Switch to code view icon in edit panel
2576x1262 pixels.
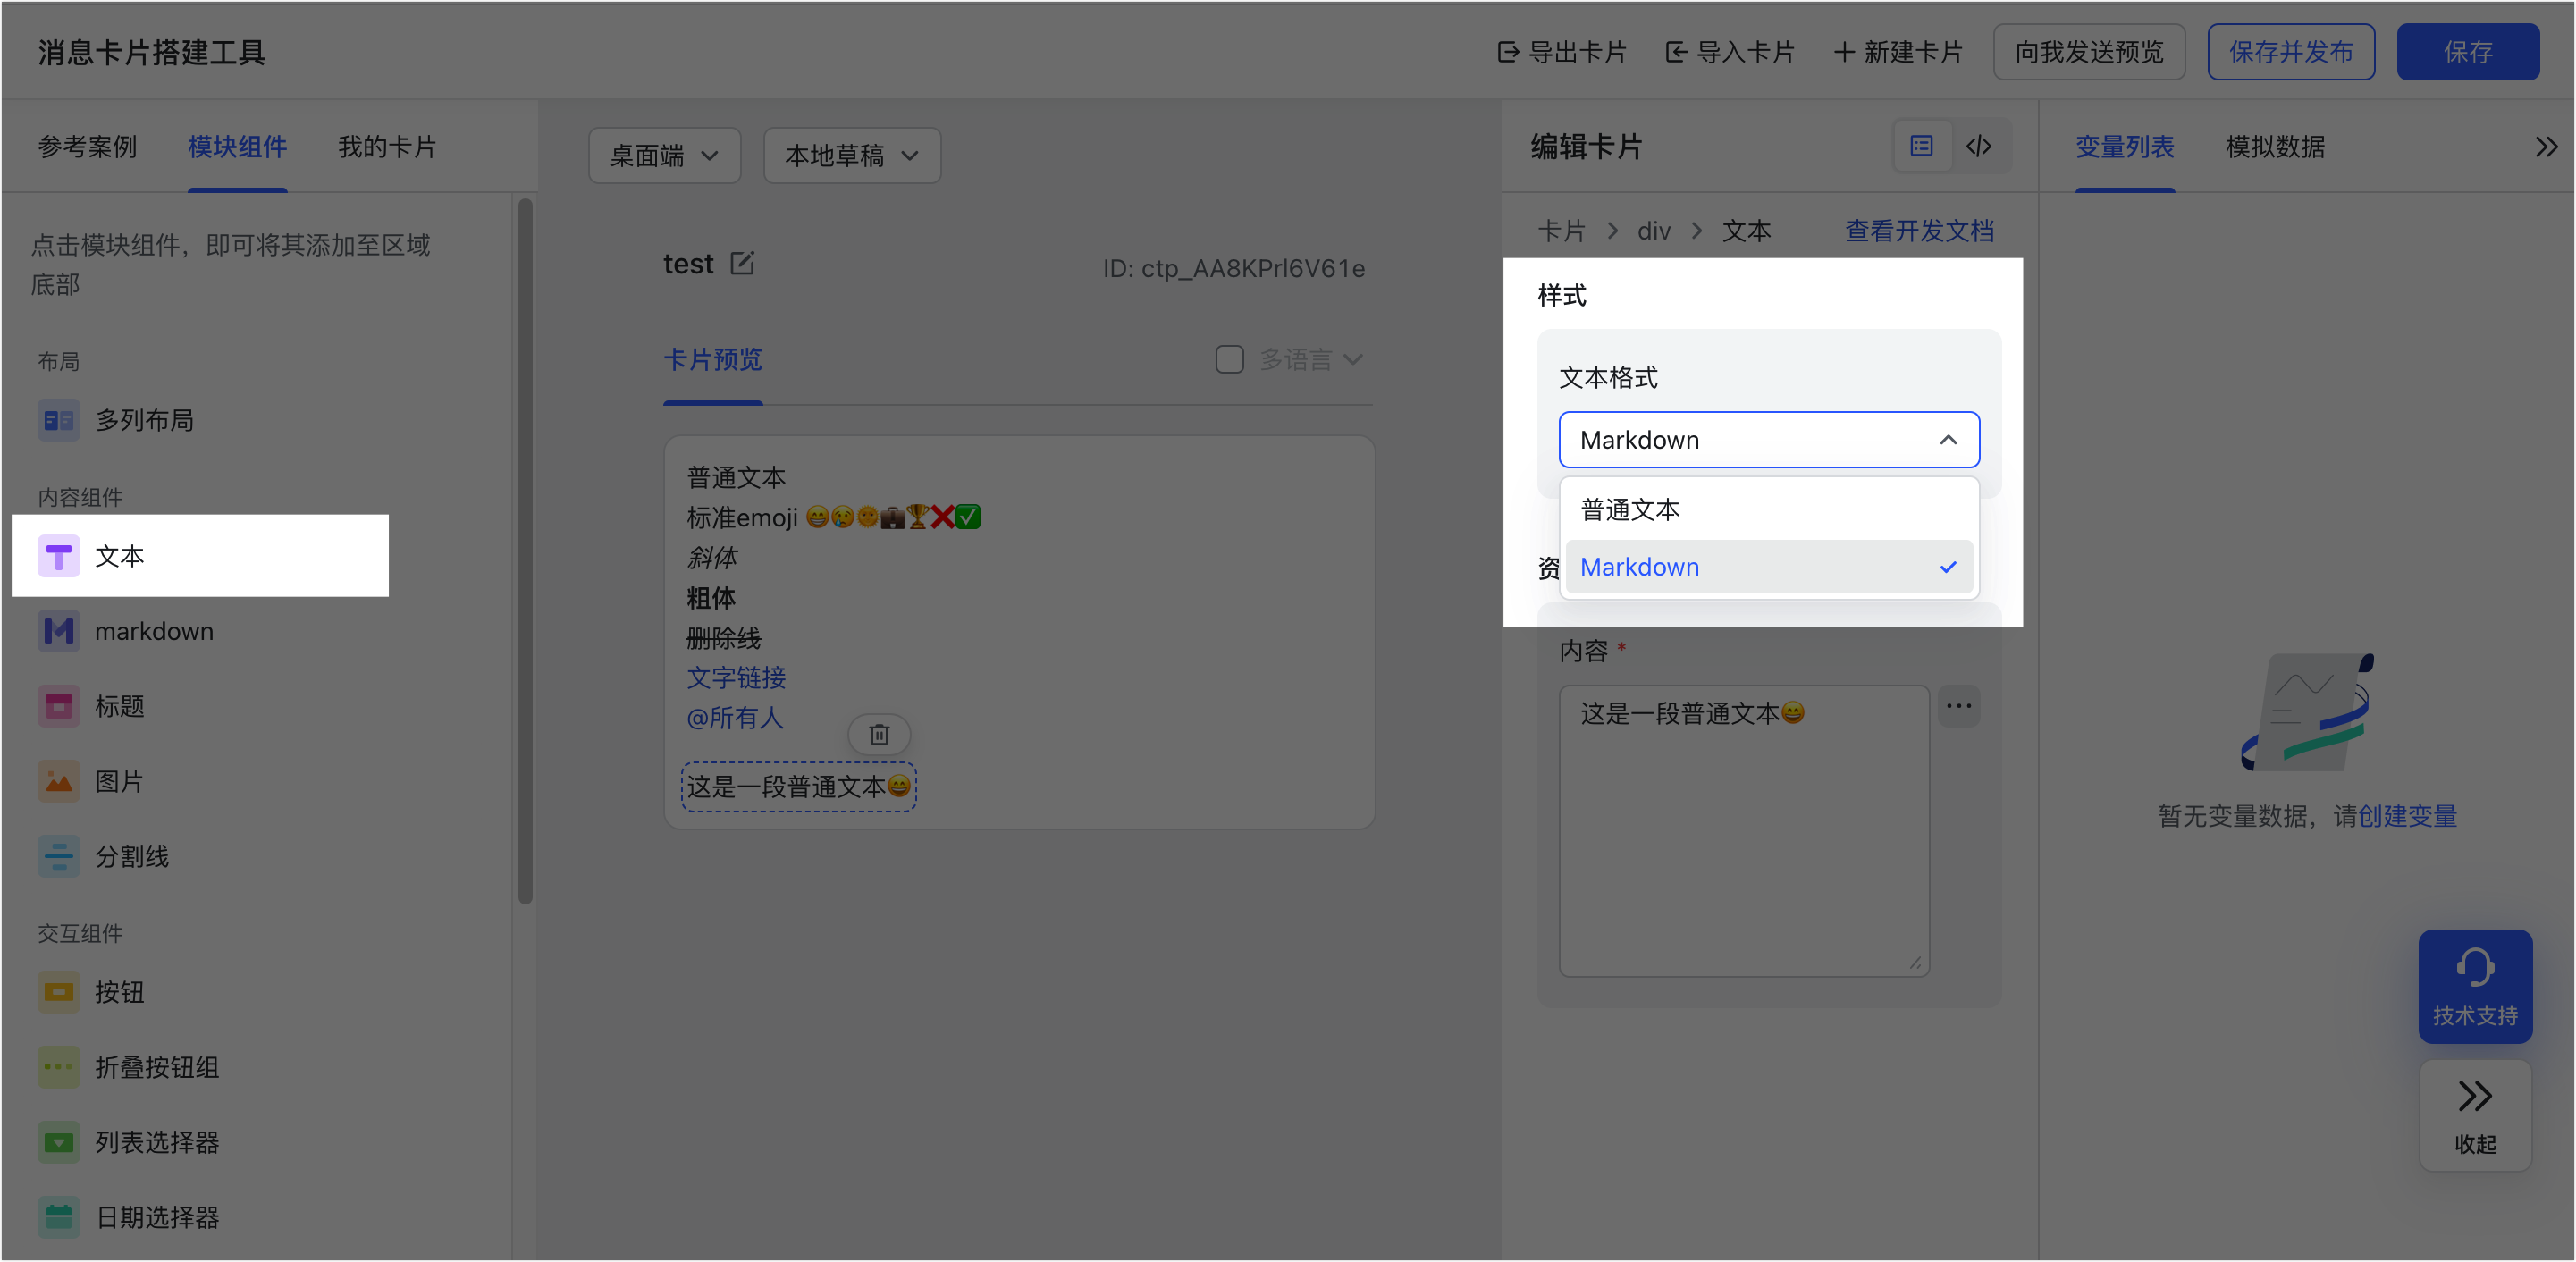pyautogui.click(x=1978, y=147)
